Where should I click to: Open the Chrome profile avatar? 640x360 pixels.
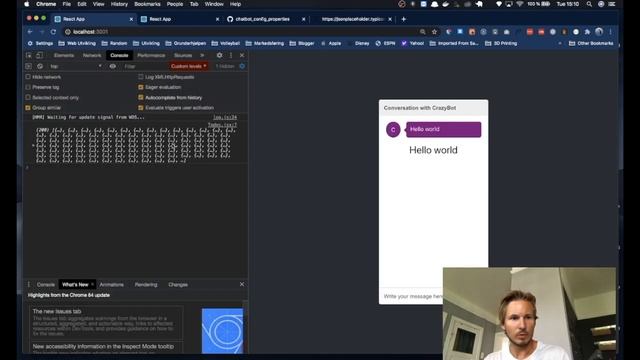599,31
